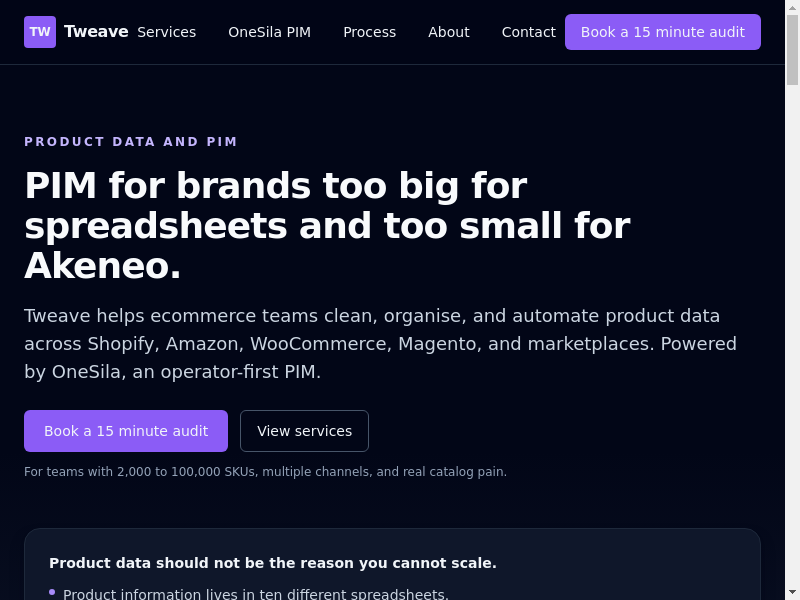Click the card heading "Product data should not be"
The height and width of the screenshot is (600, 800).
[x=272, y=563]
